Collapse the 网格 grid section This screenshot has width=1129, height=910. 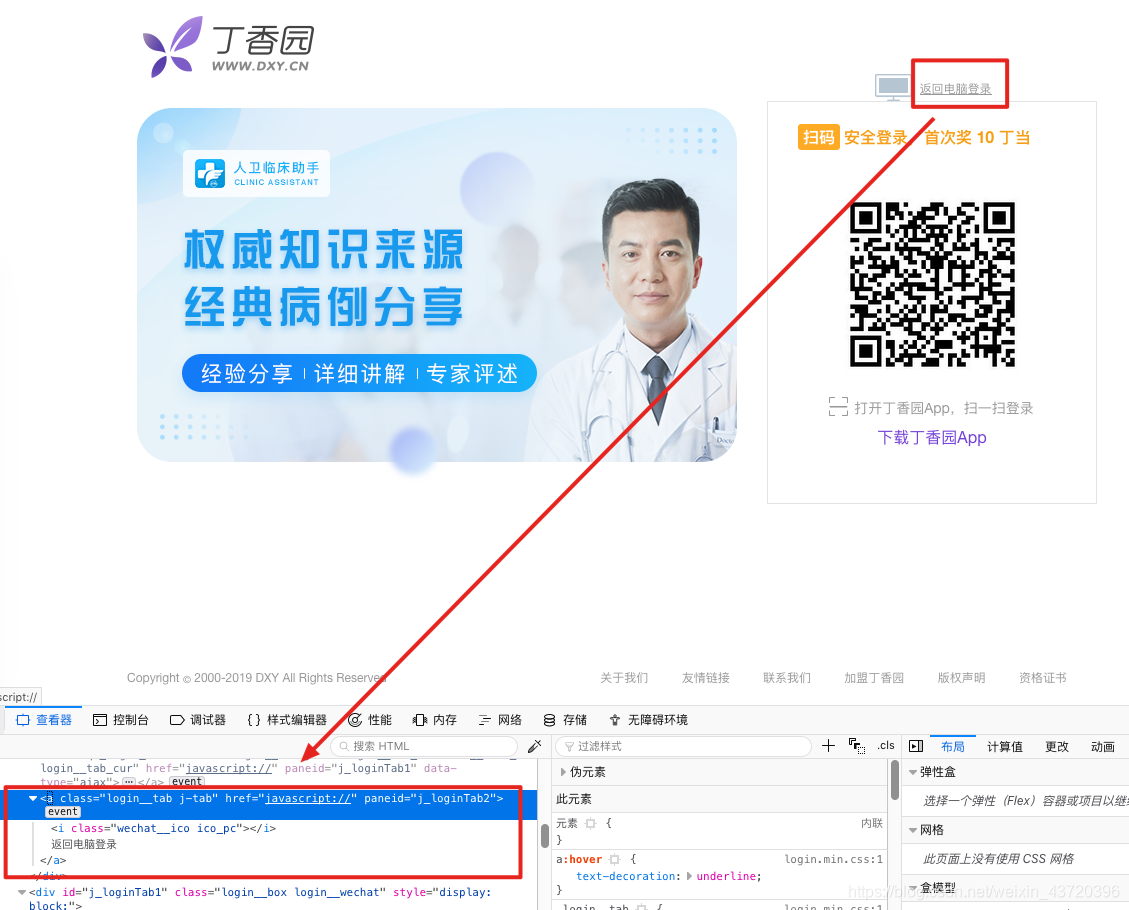[x=913, y=830]
